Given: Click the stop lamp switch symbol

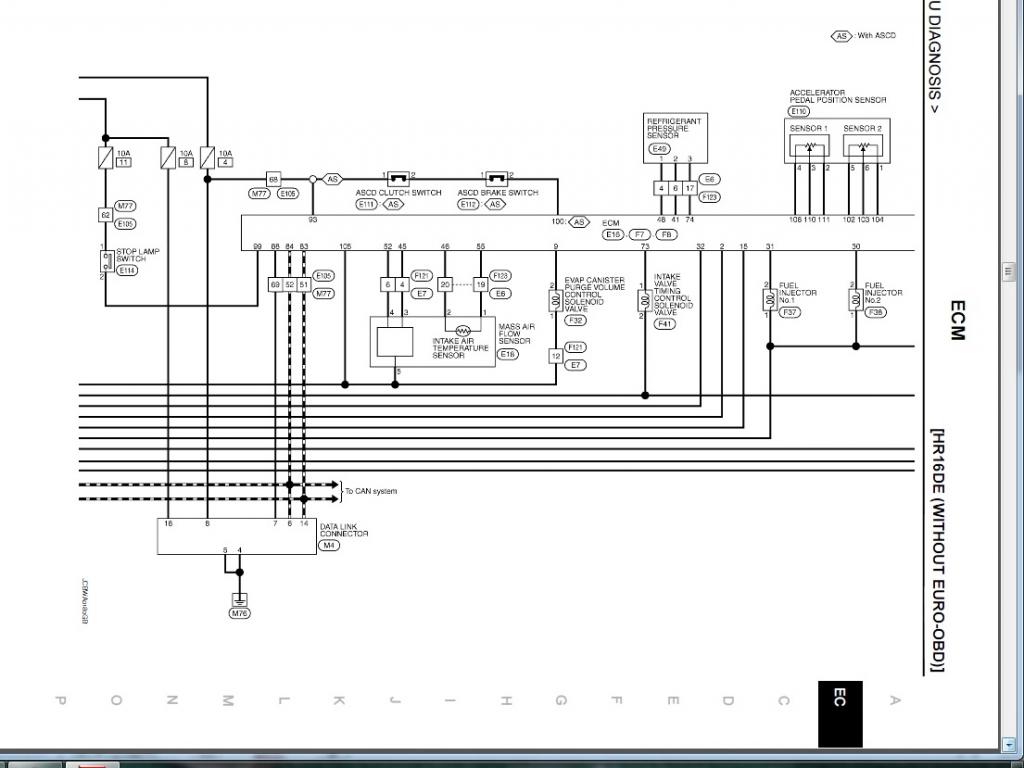Looking at the screenshot, I should point(105,262).
